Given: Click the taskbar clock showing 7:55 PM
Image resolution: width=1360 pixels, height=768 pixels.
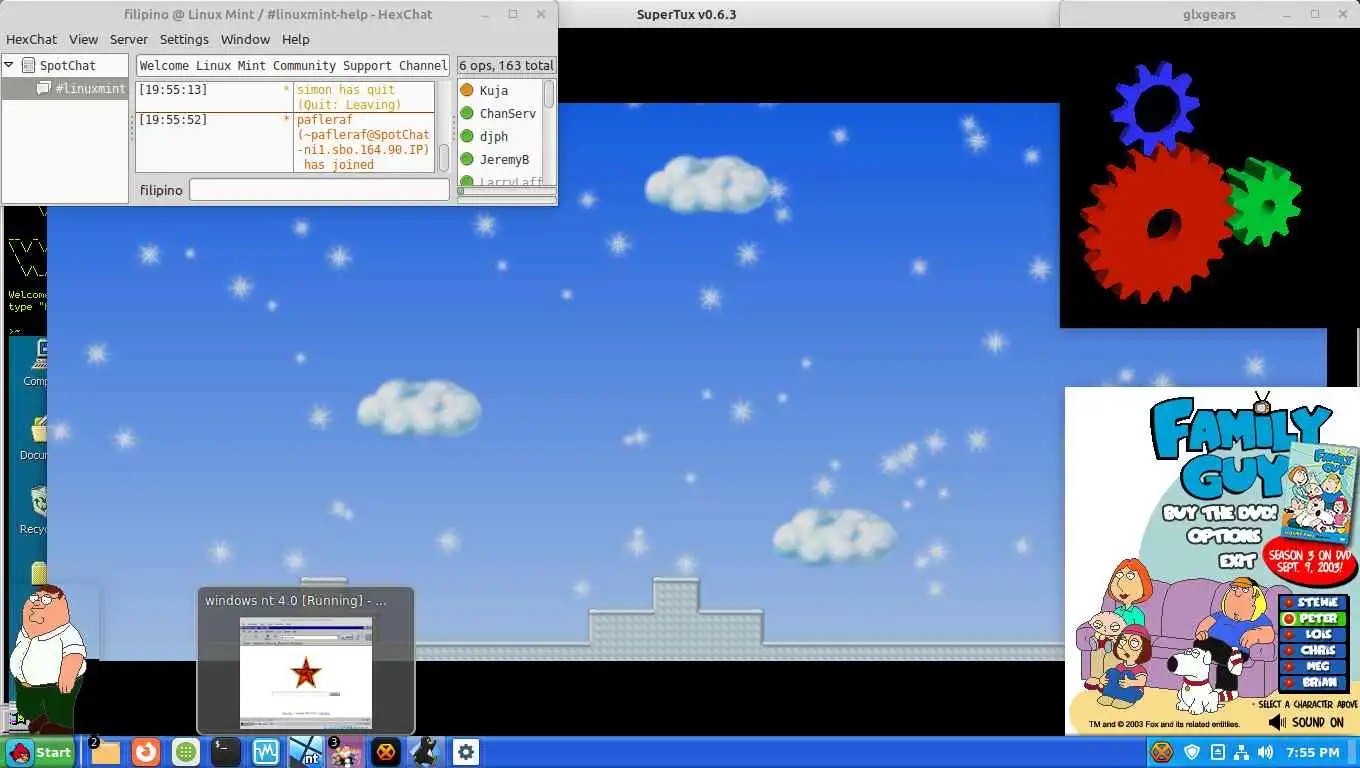Looking at the screenshot, I should (1312, 752).
